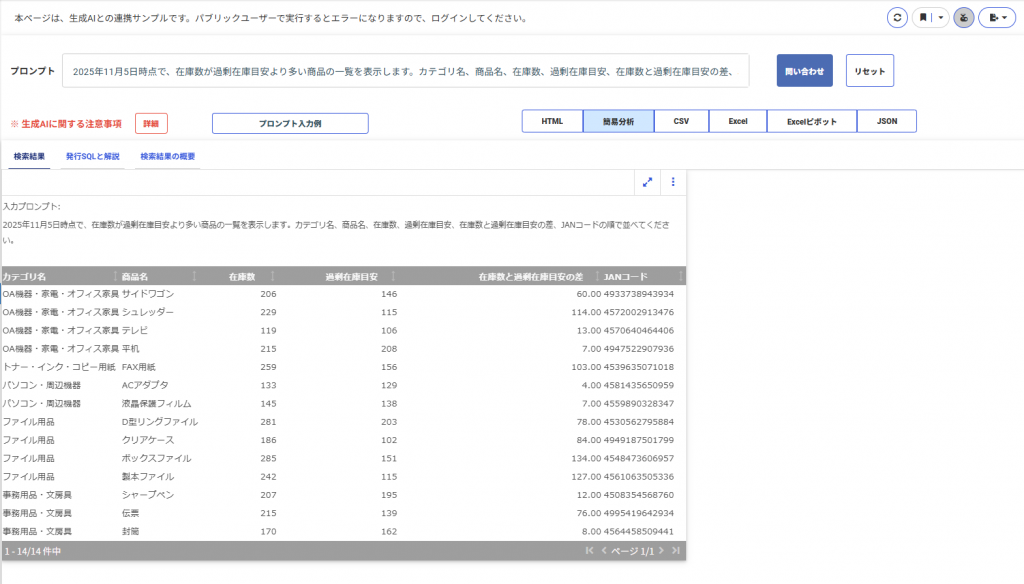
Task: Choose the Excelピボット output option
Action: coord(811,121)
